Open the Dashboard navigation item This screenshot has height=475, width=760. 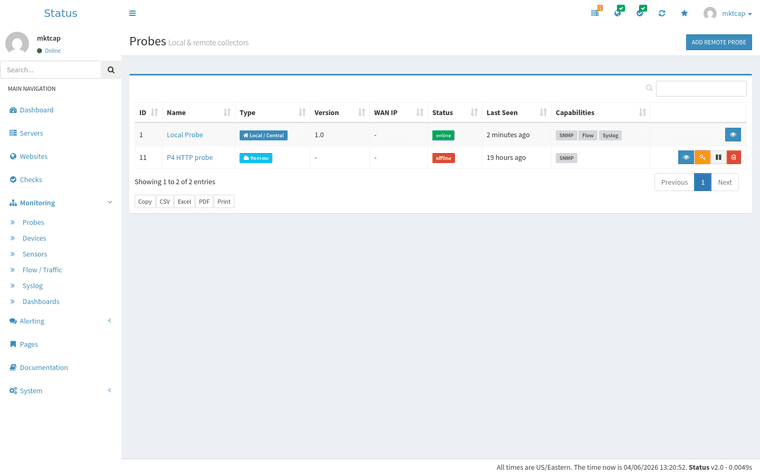(37, 110)
